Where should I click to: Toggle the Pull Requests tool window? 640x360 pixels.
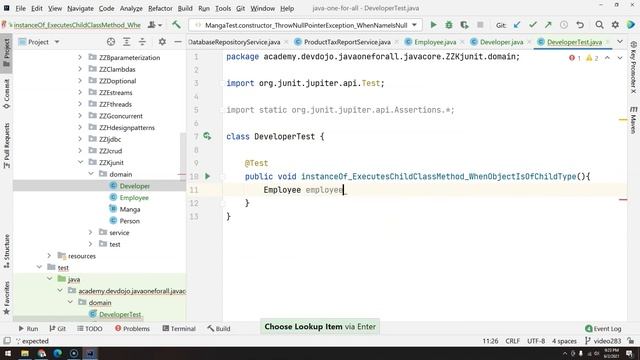[x=7, y=146]
